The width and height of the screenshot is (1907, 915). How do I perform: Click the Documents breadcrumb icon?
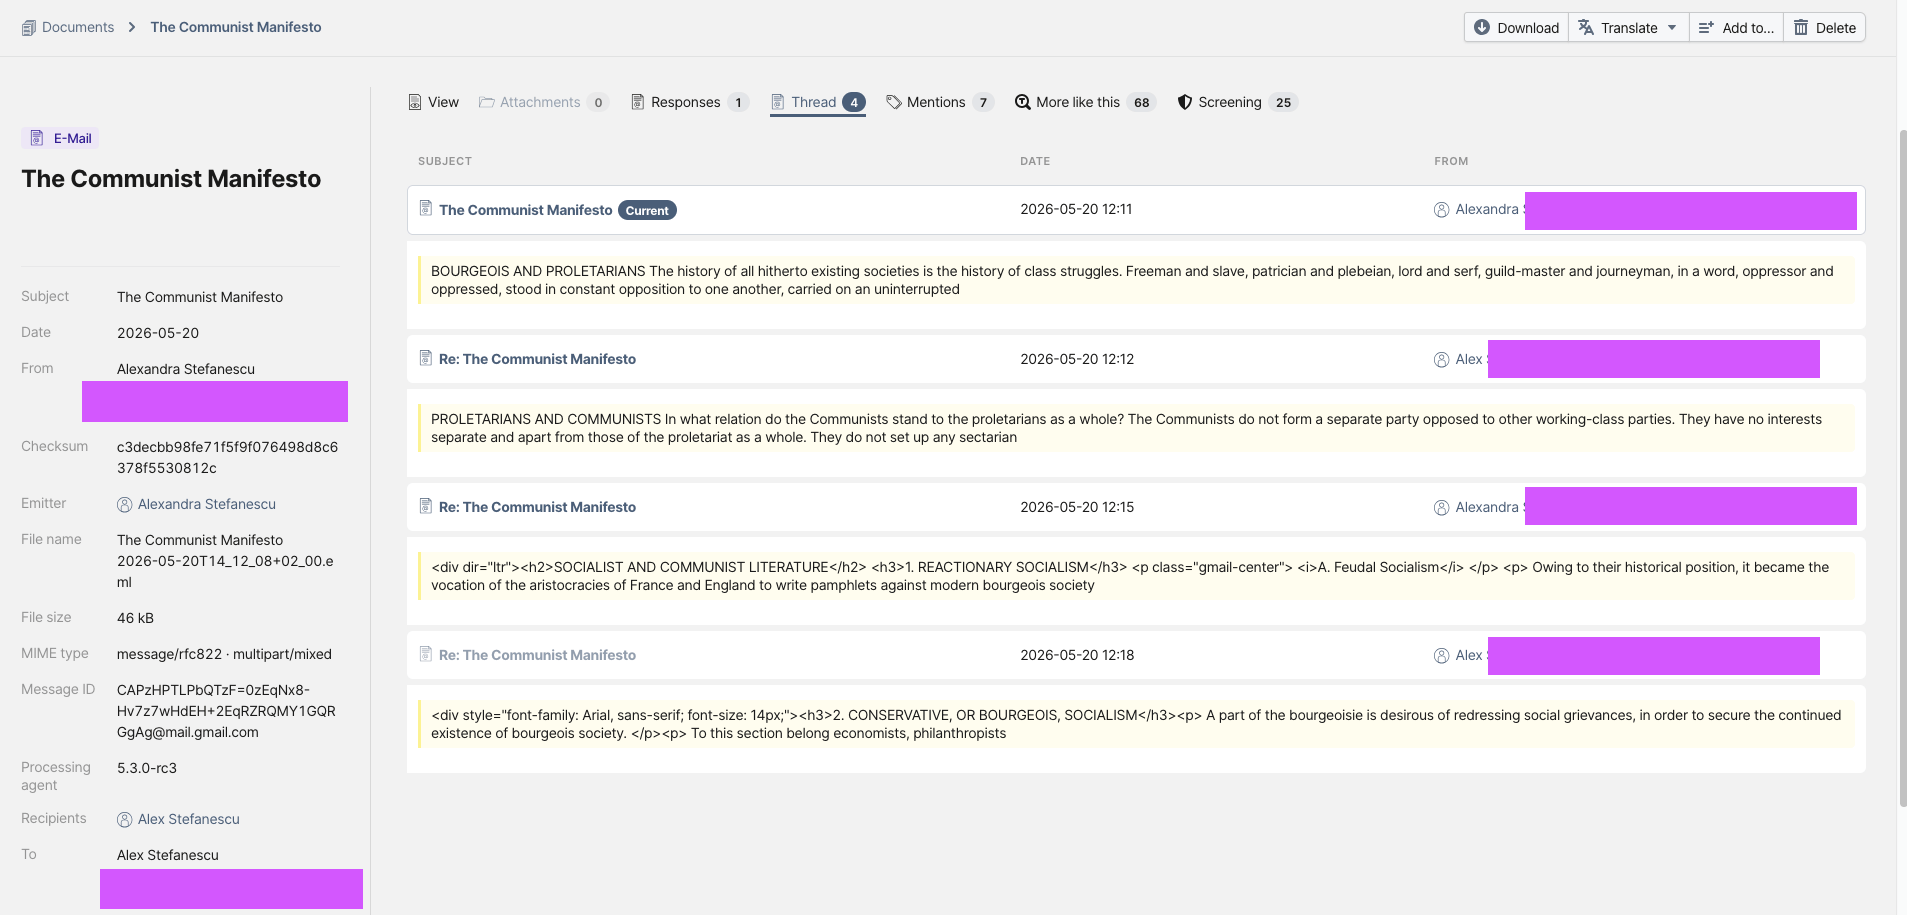pyautogui.click(x=29, y=28)
